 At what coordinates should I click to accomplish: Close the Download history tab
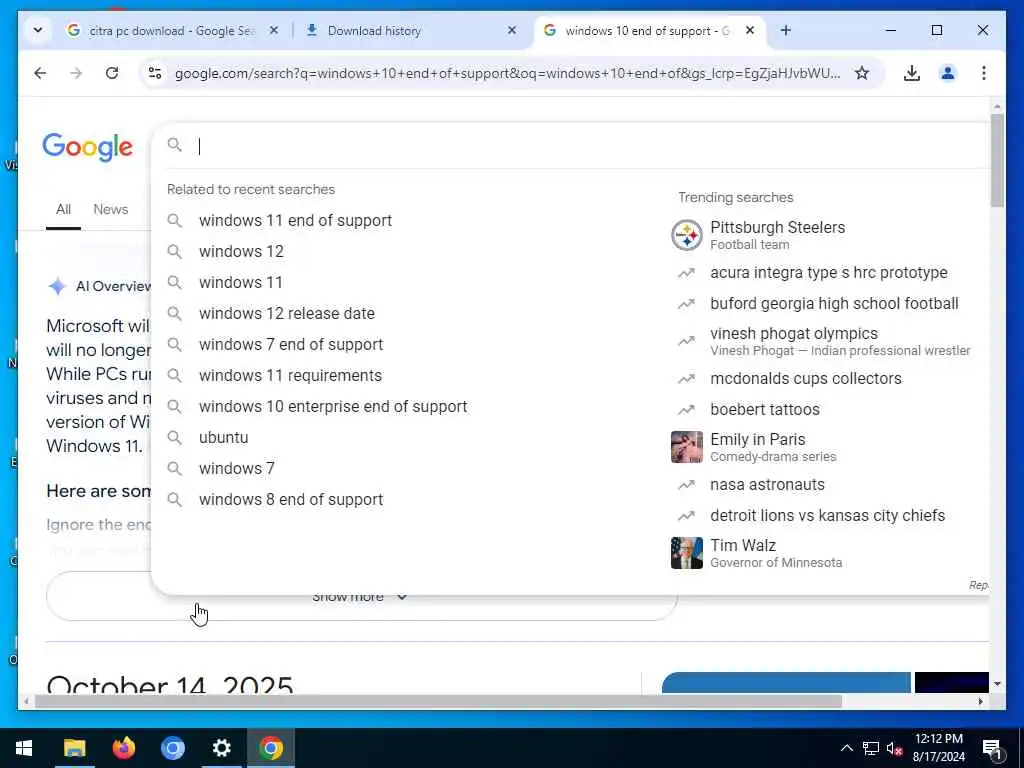(512, 31)
